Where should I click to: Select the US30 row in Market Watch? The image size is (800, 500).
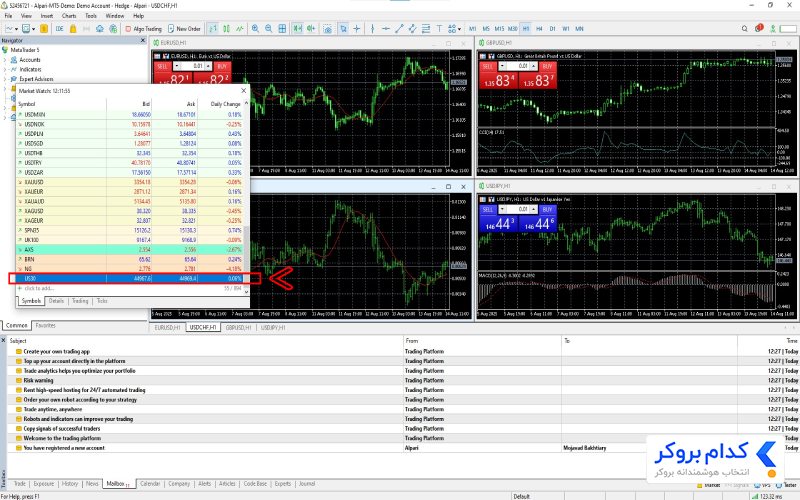click(x=130, y=279)
